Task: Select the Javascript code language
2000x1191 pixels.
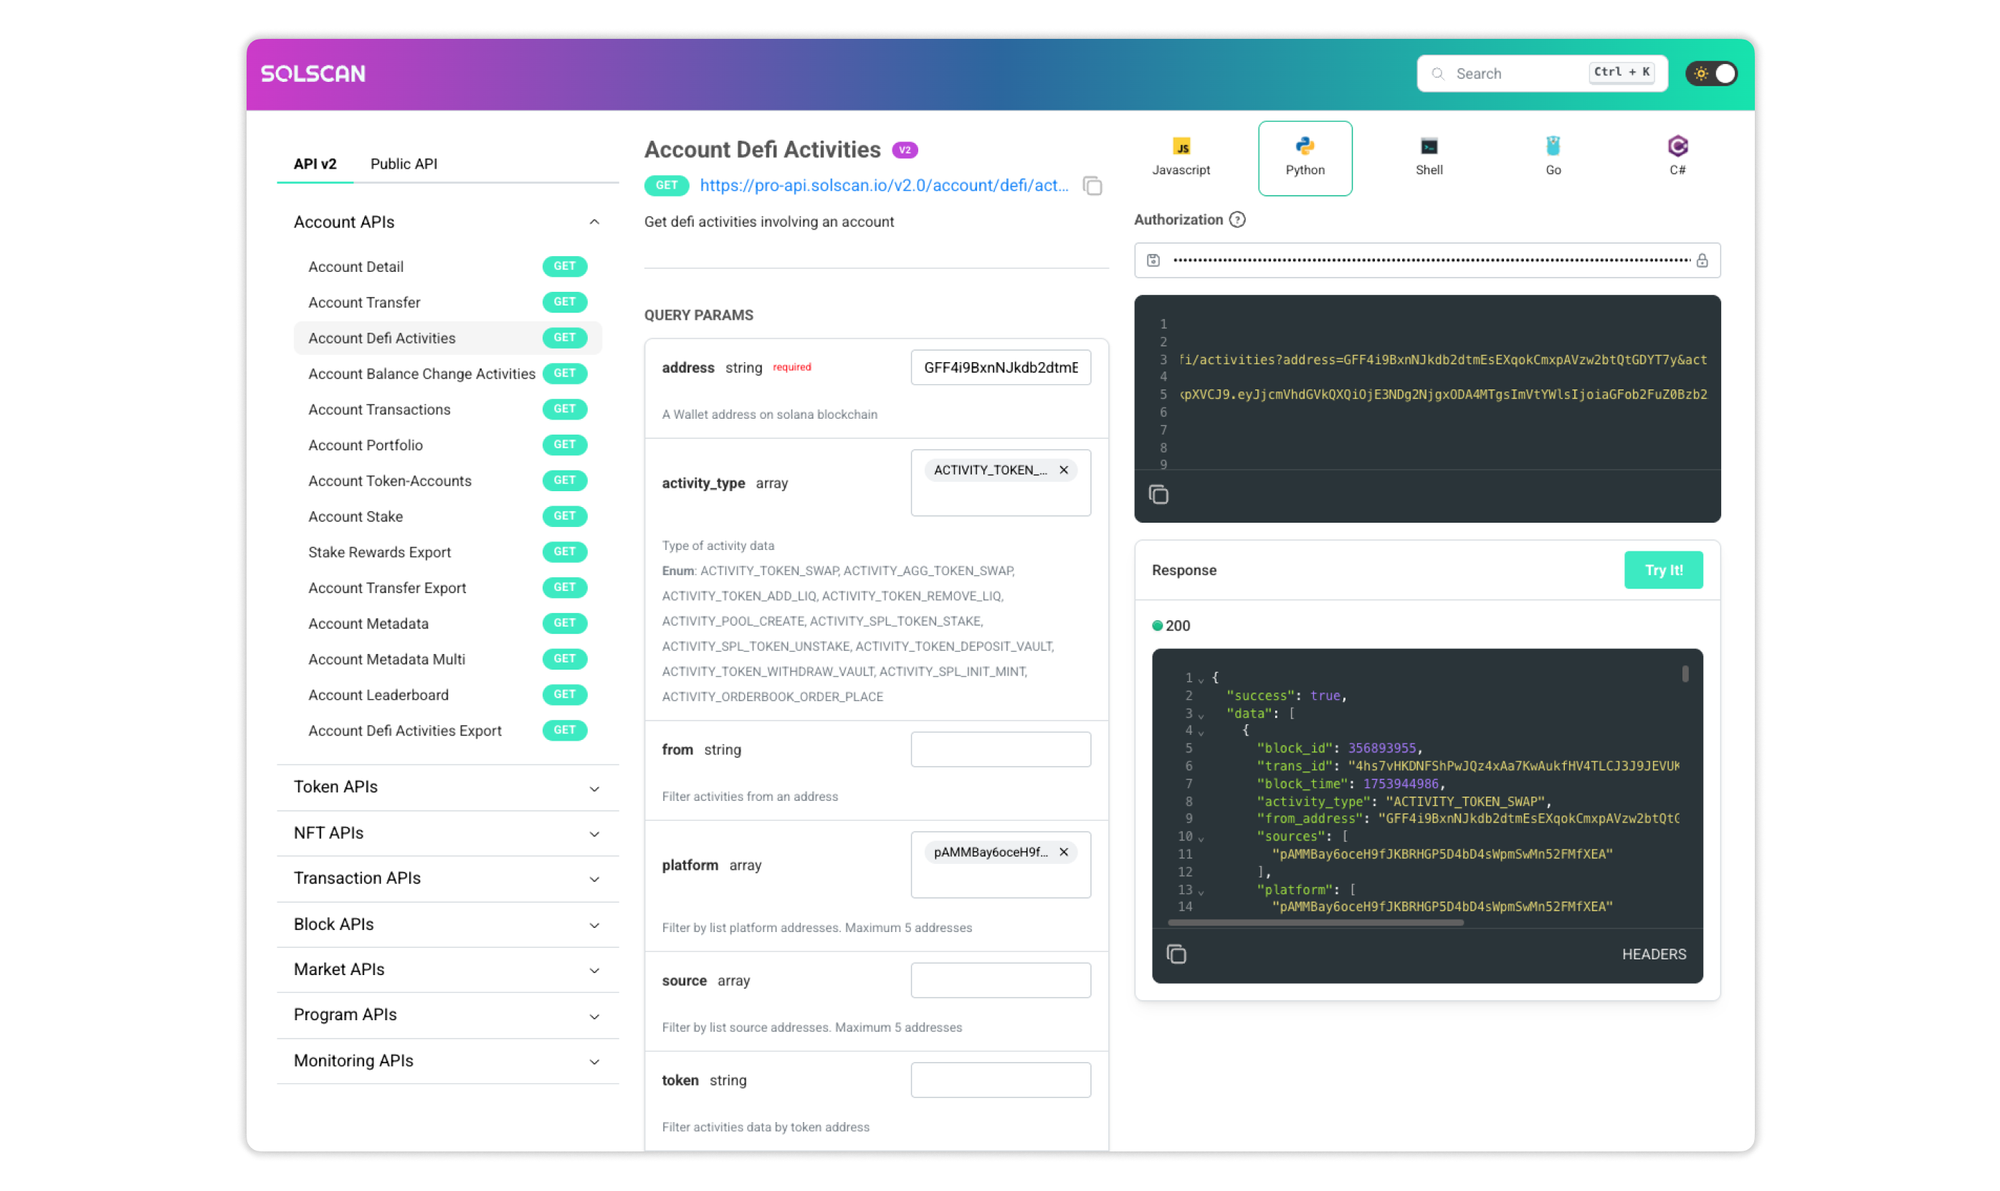Action: 1181,157
